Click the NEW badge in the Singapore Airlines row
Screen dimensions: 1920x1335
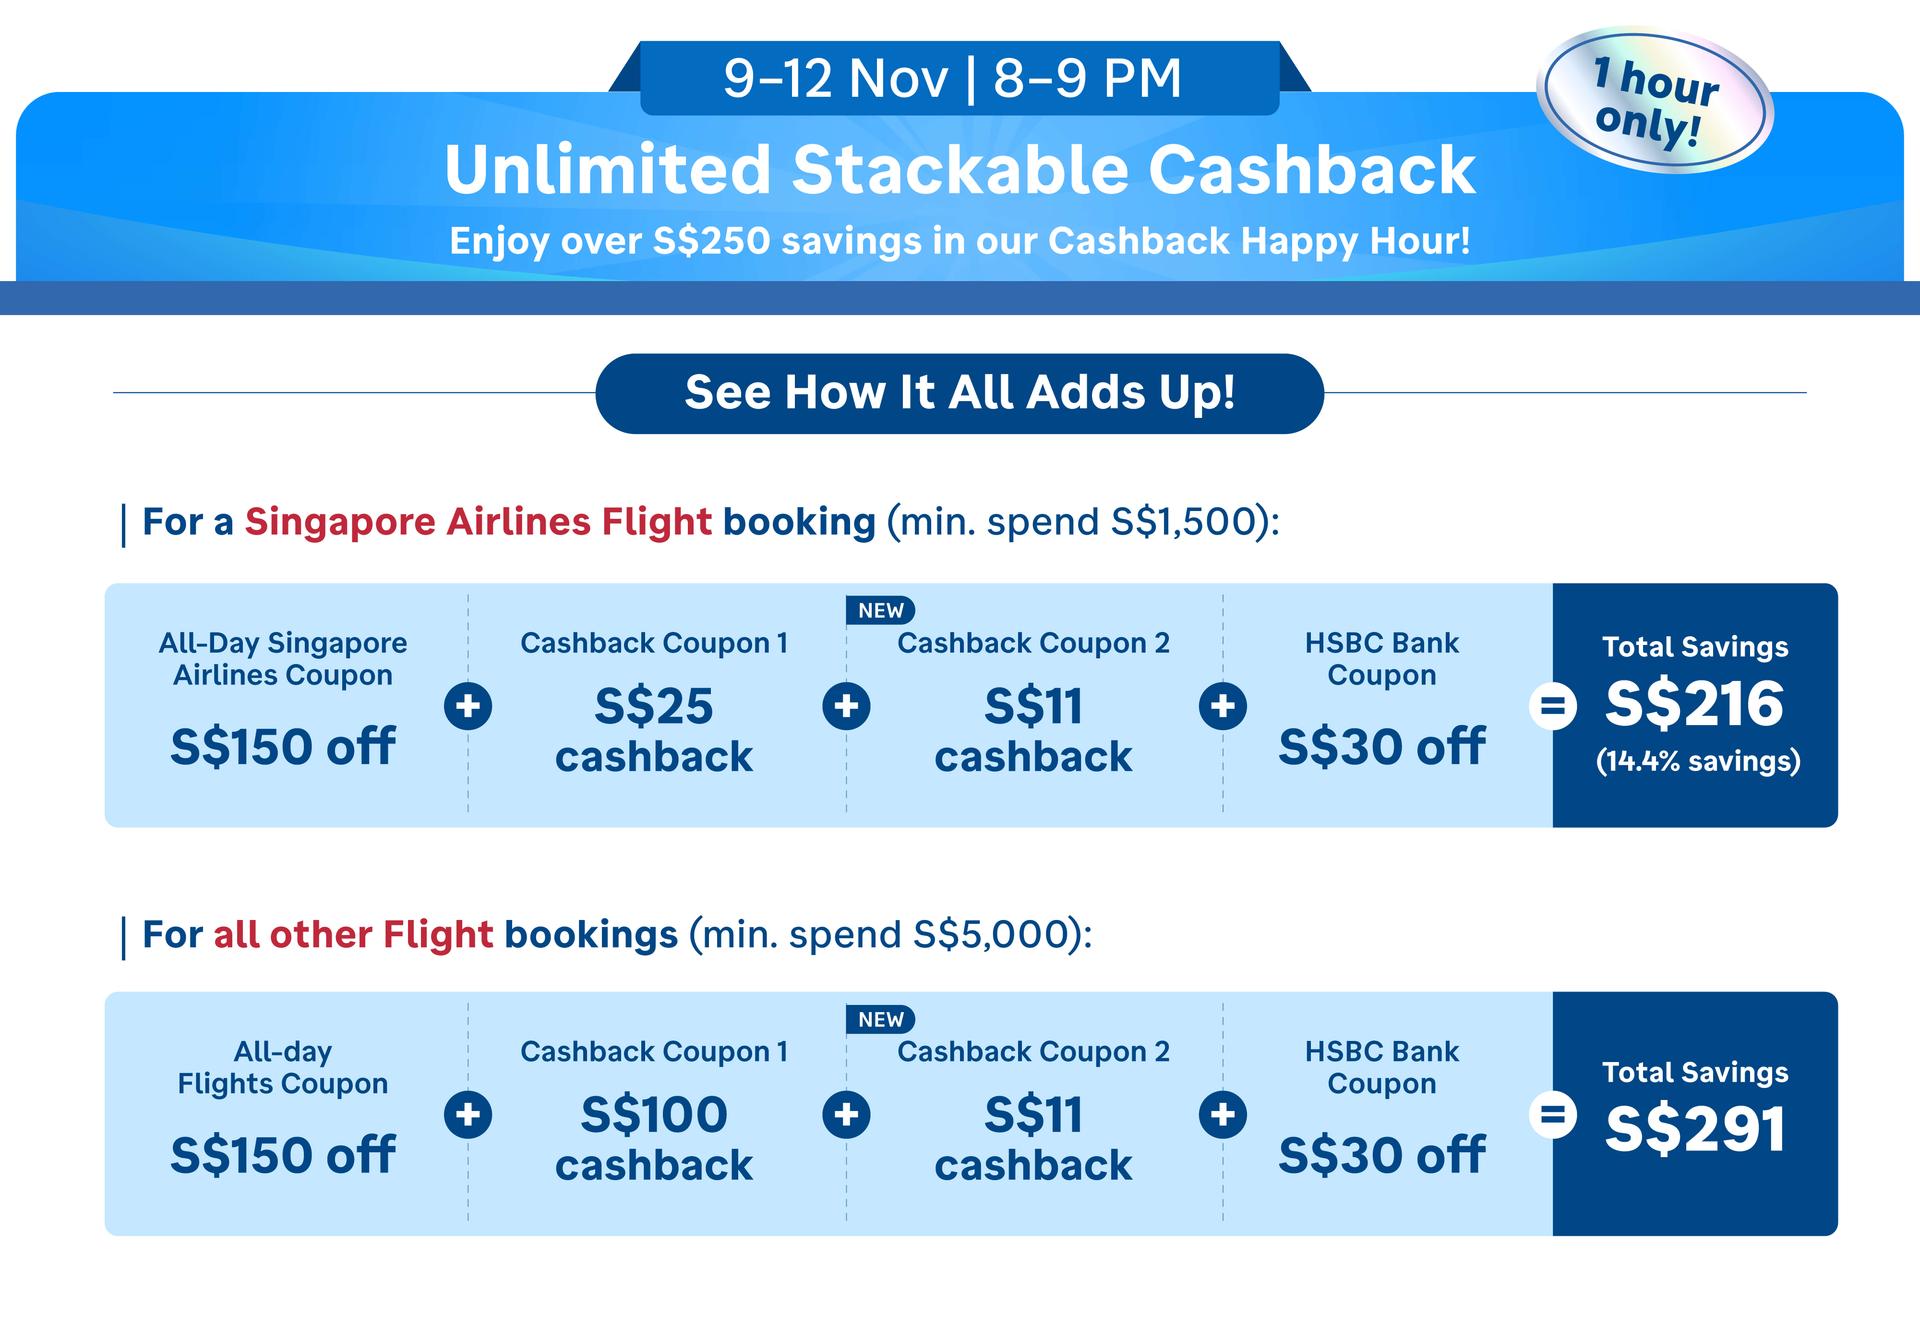point(880,610)
